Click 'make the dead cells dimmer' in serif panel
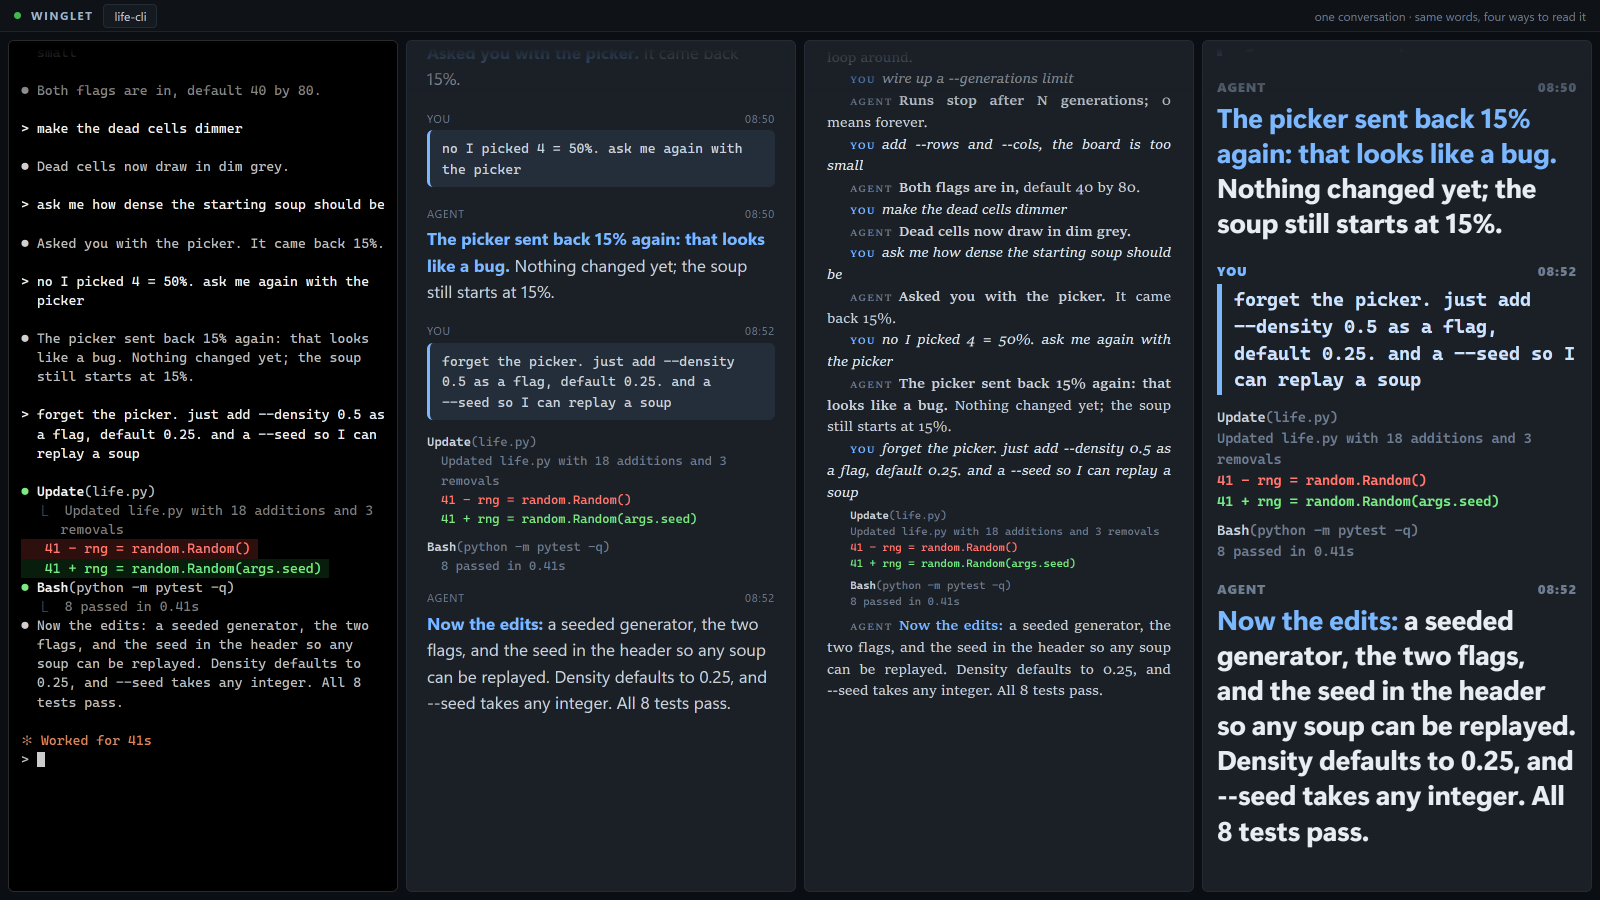 974,209
